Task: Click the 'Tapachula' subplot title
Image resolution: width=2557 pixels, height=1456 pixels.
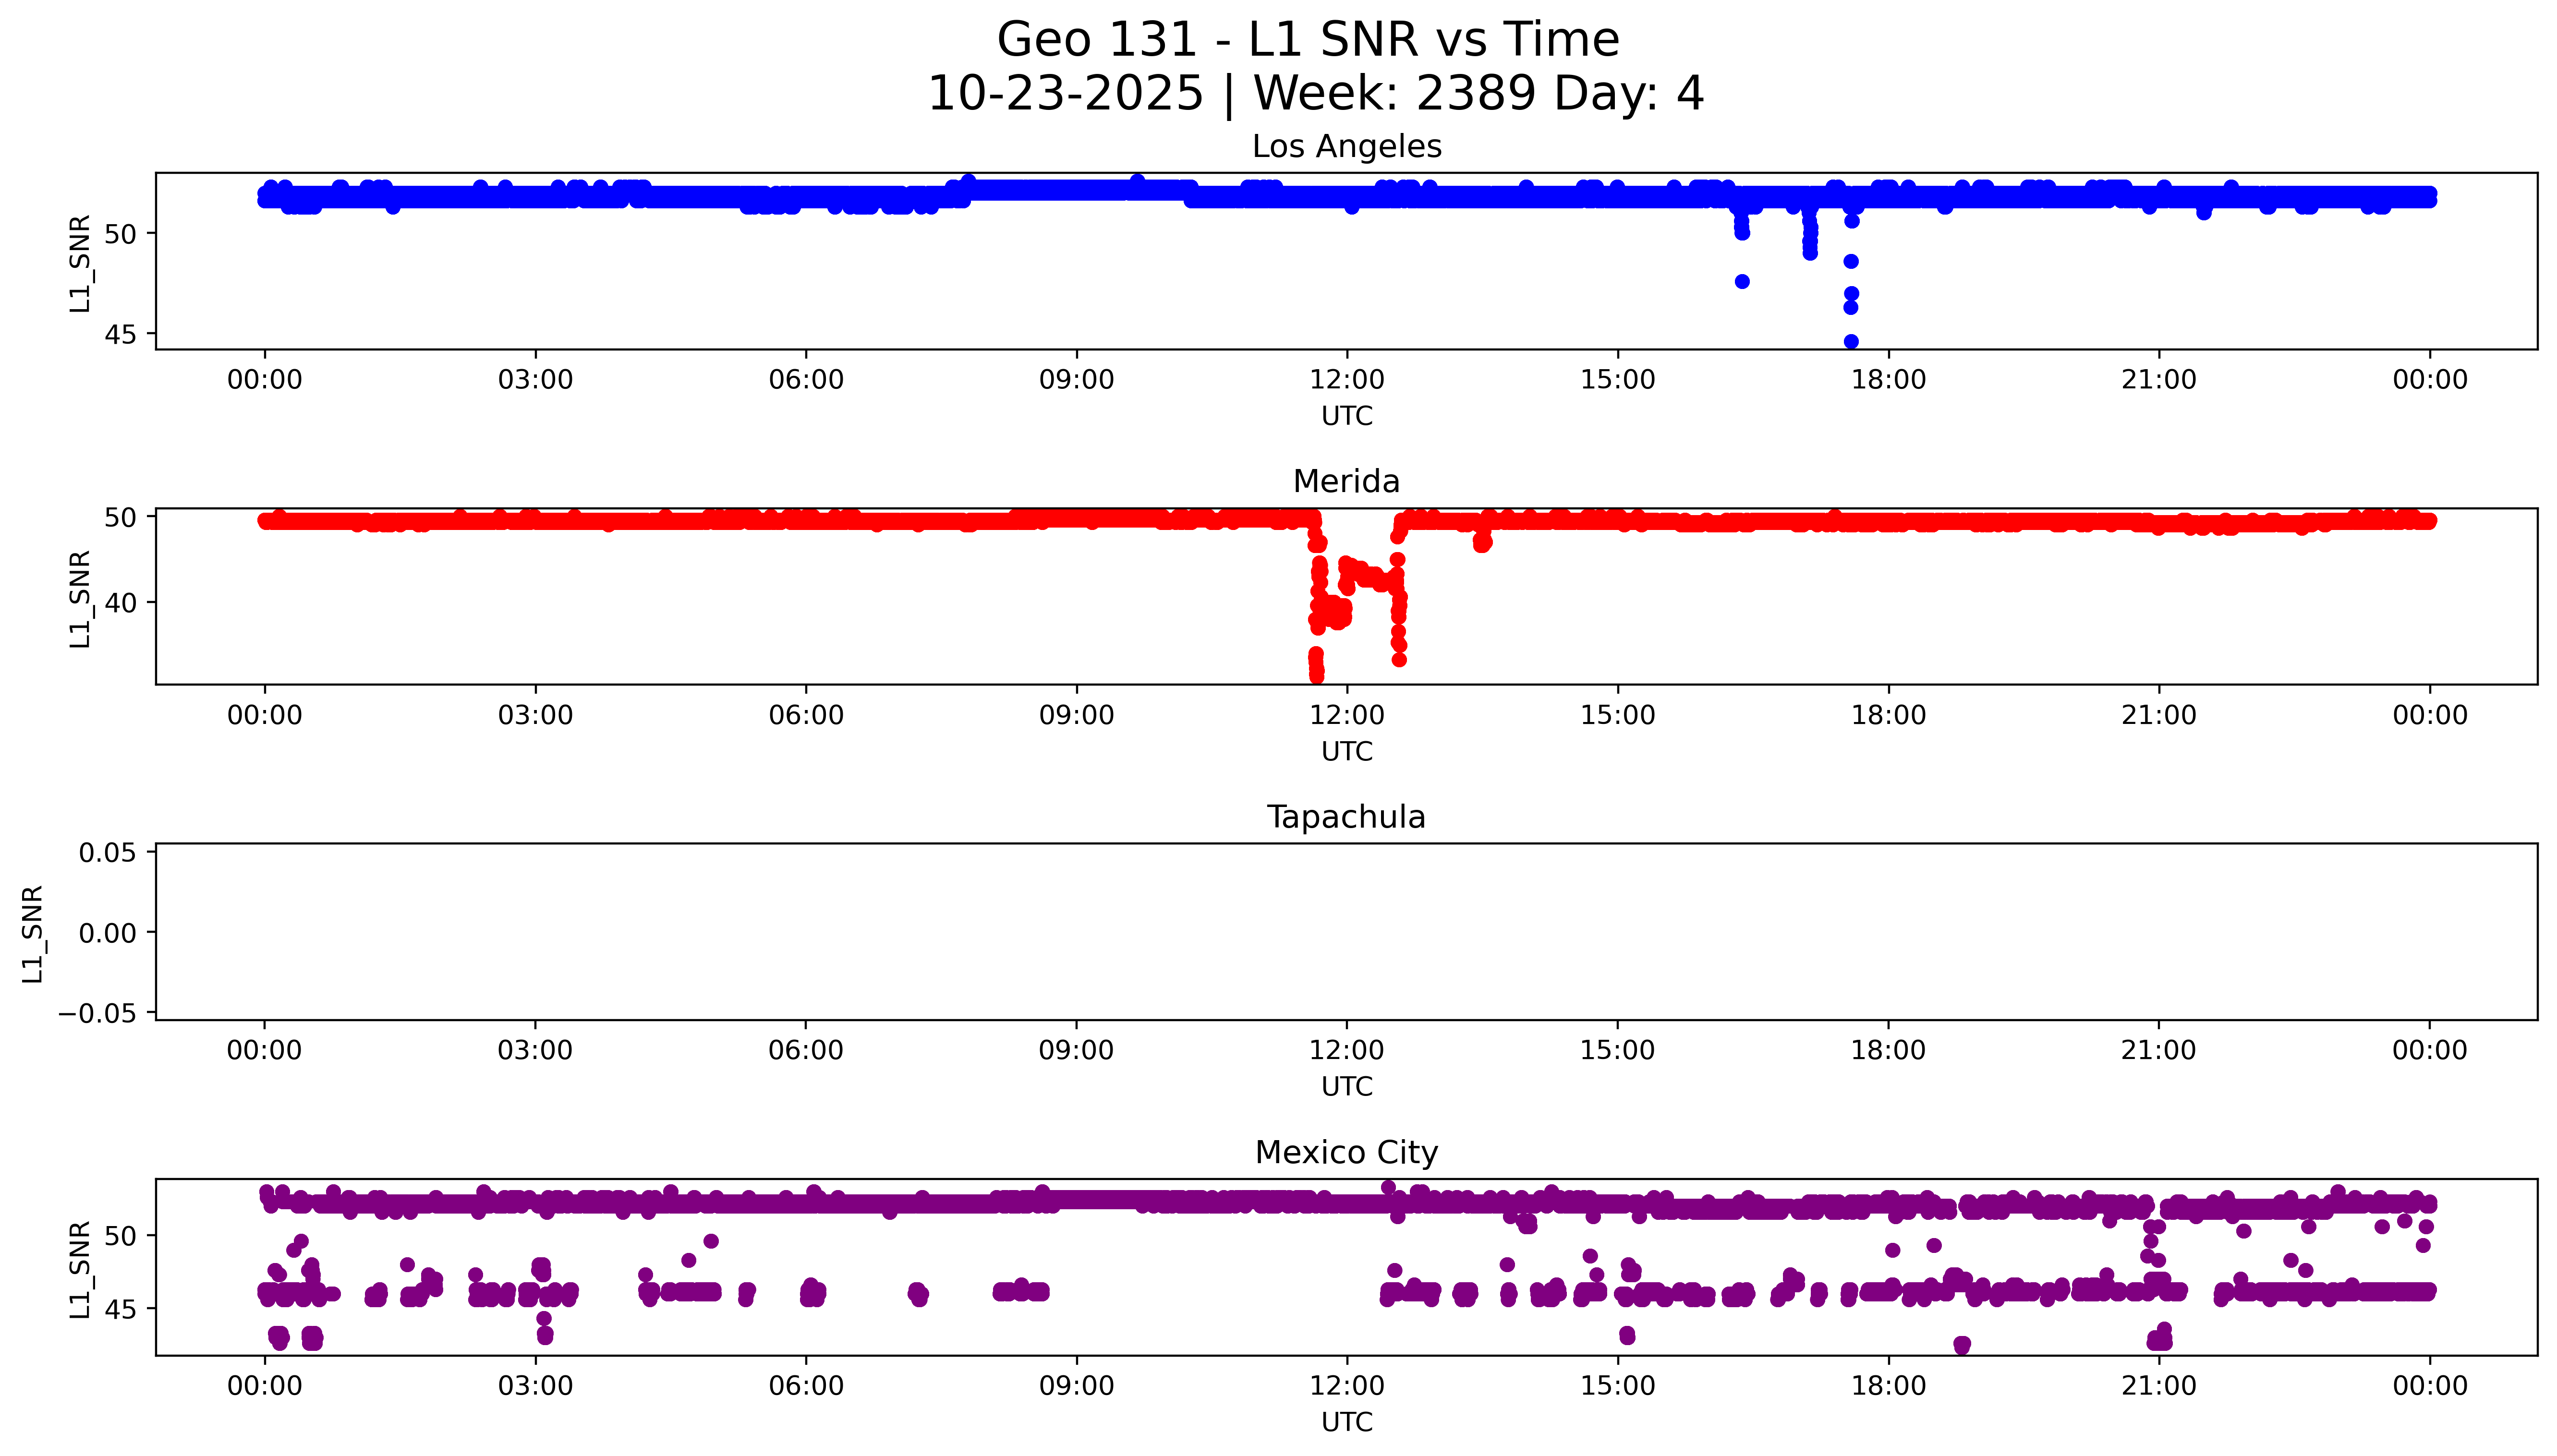Action: [1346, 817]
